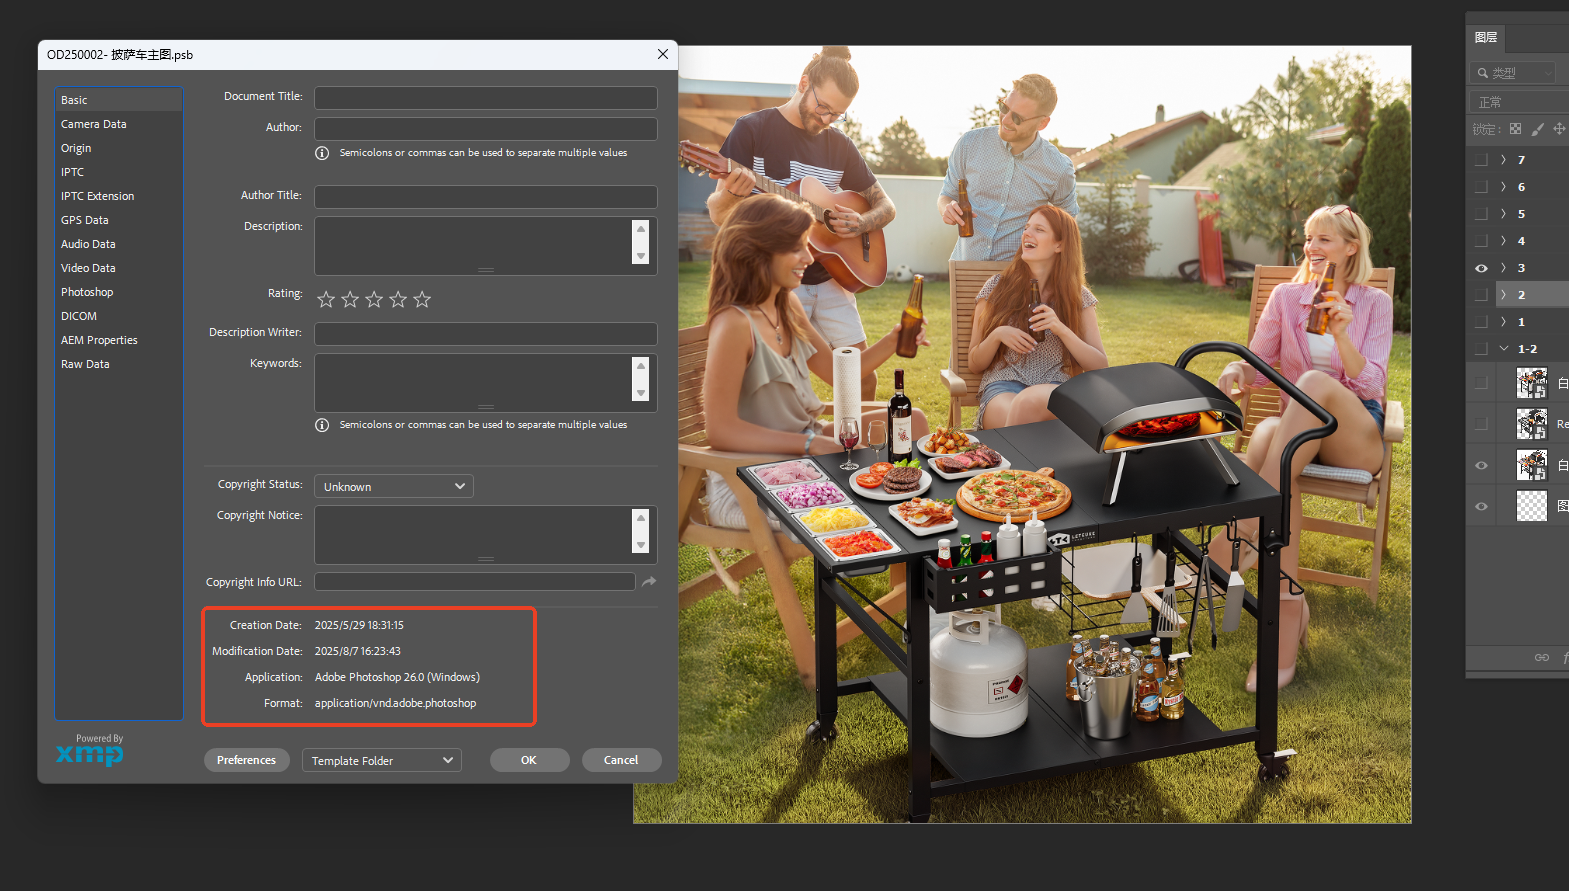Click the lock image pixels brush icon
Screen dimensions: 1569x891
coord(1537,129)
